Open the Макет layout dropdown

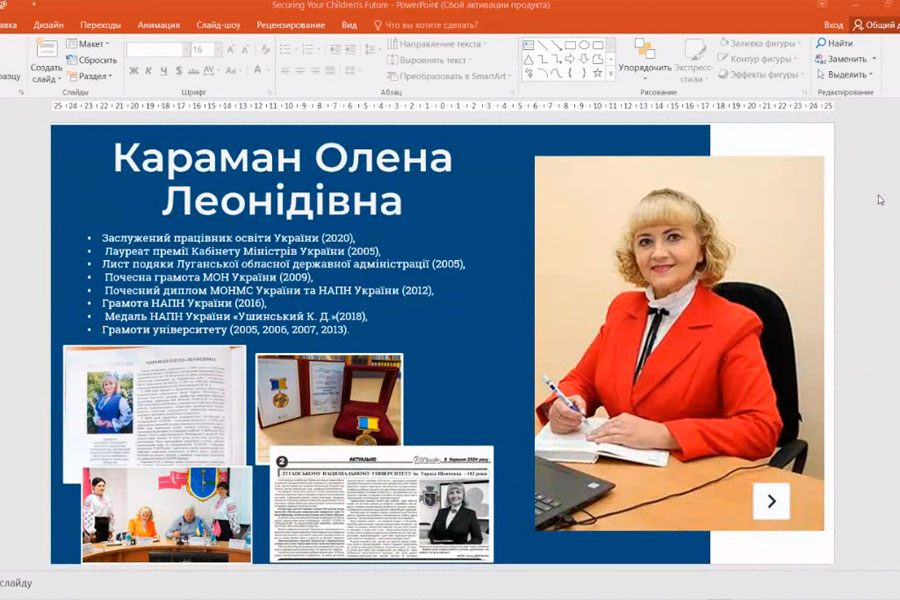pyautogui.click(x=90, y=44)
